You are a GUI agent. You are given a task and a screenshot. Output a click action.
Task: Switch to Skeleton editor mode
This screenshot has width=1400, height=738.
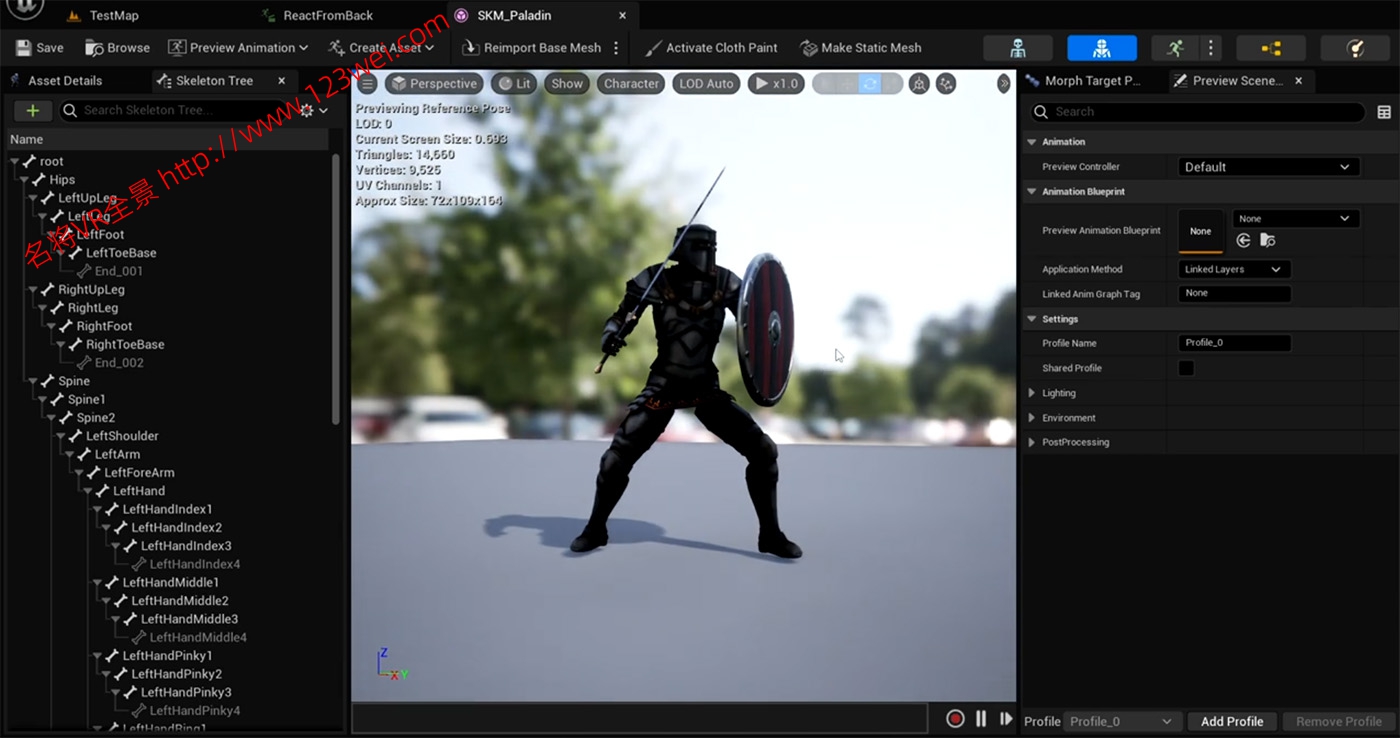1017,48
